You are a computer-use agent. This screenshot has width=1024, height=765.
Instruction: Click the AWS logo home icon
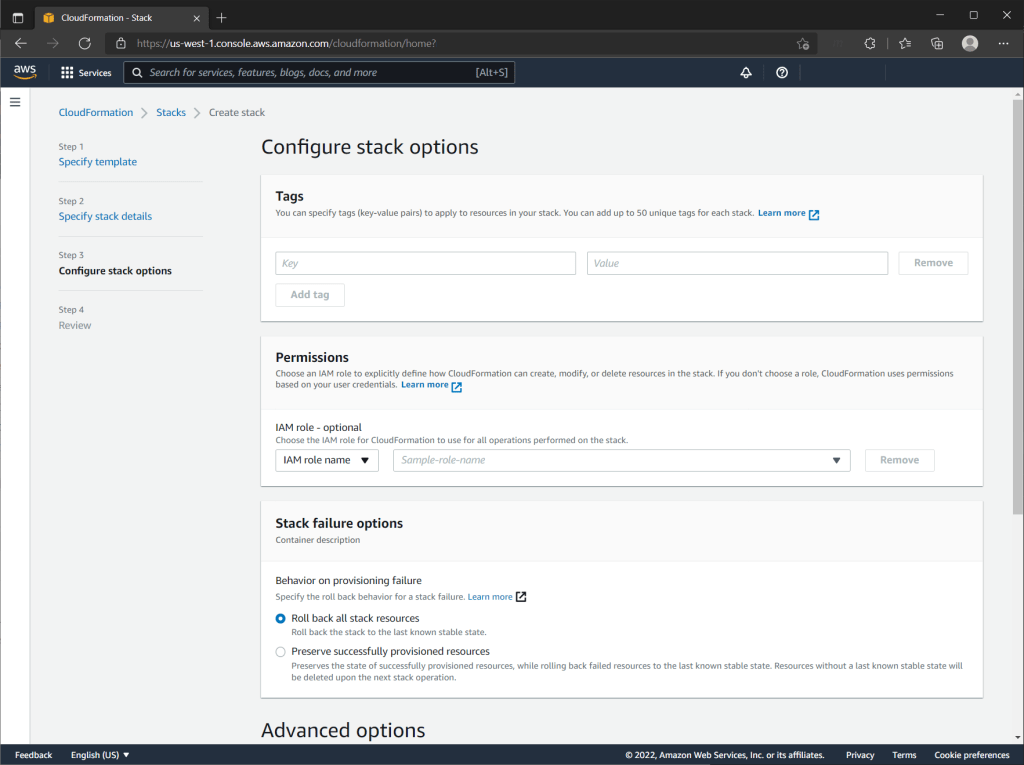point(25,72)
